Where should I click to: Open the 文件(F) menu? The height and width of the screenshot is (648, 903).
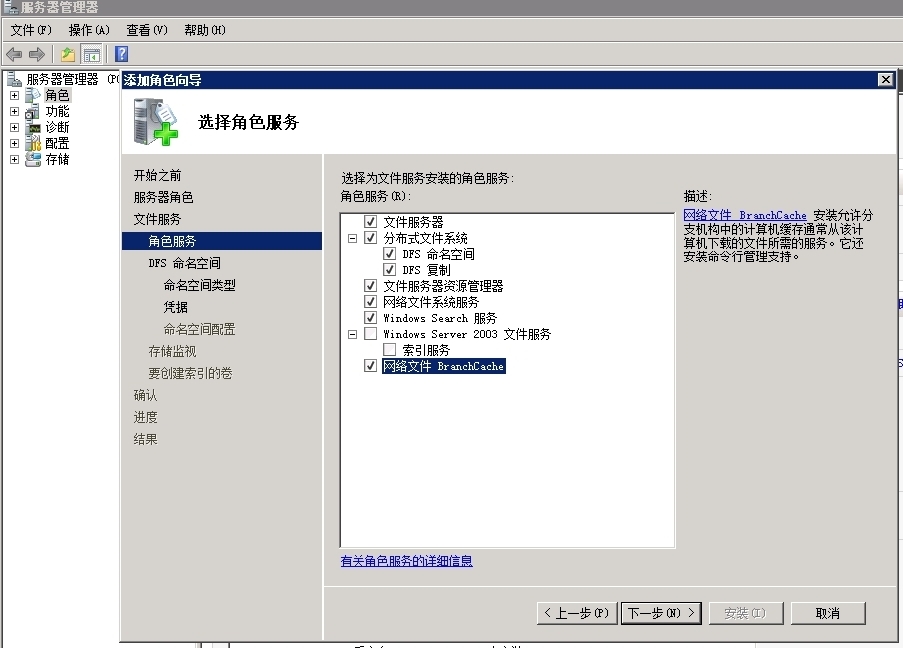click(x=31, y=30)
